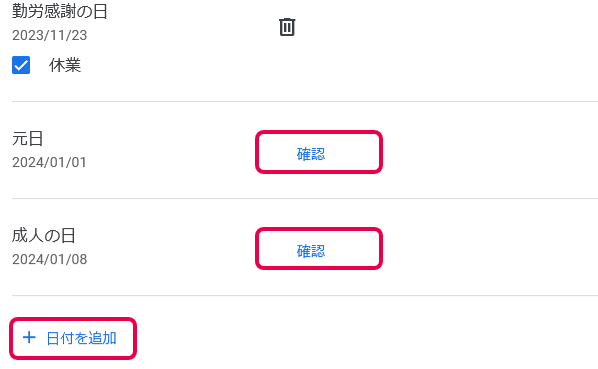Uncheck the 休業 checkbox
Image resolution: width=598 pixels, height=369 pixels.
21,65
